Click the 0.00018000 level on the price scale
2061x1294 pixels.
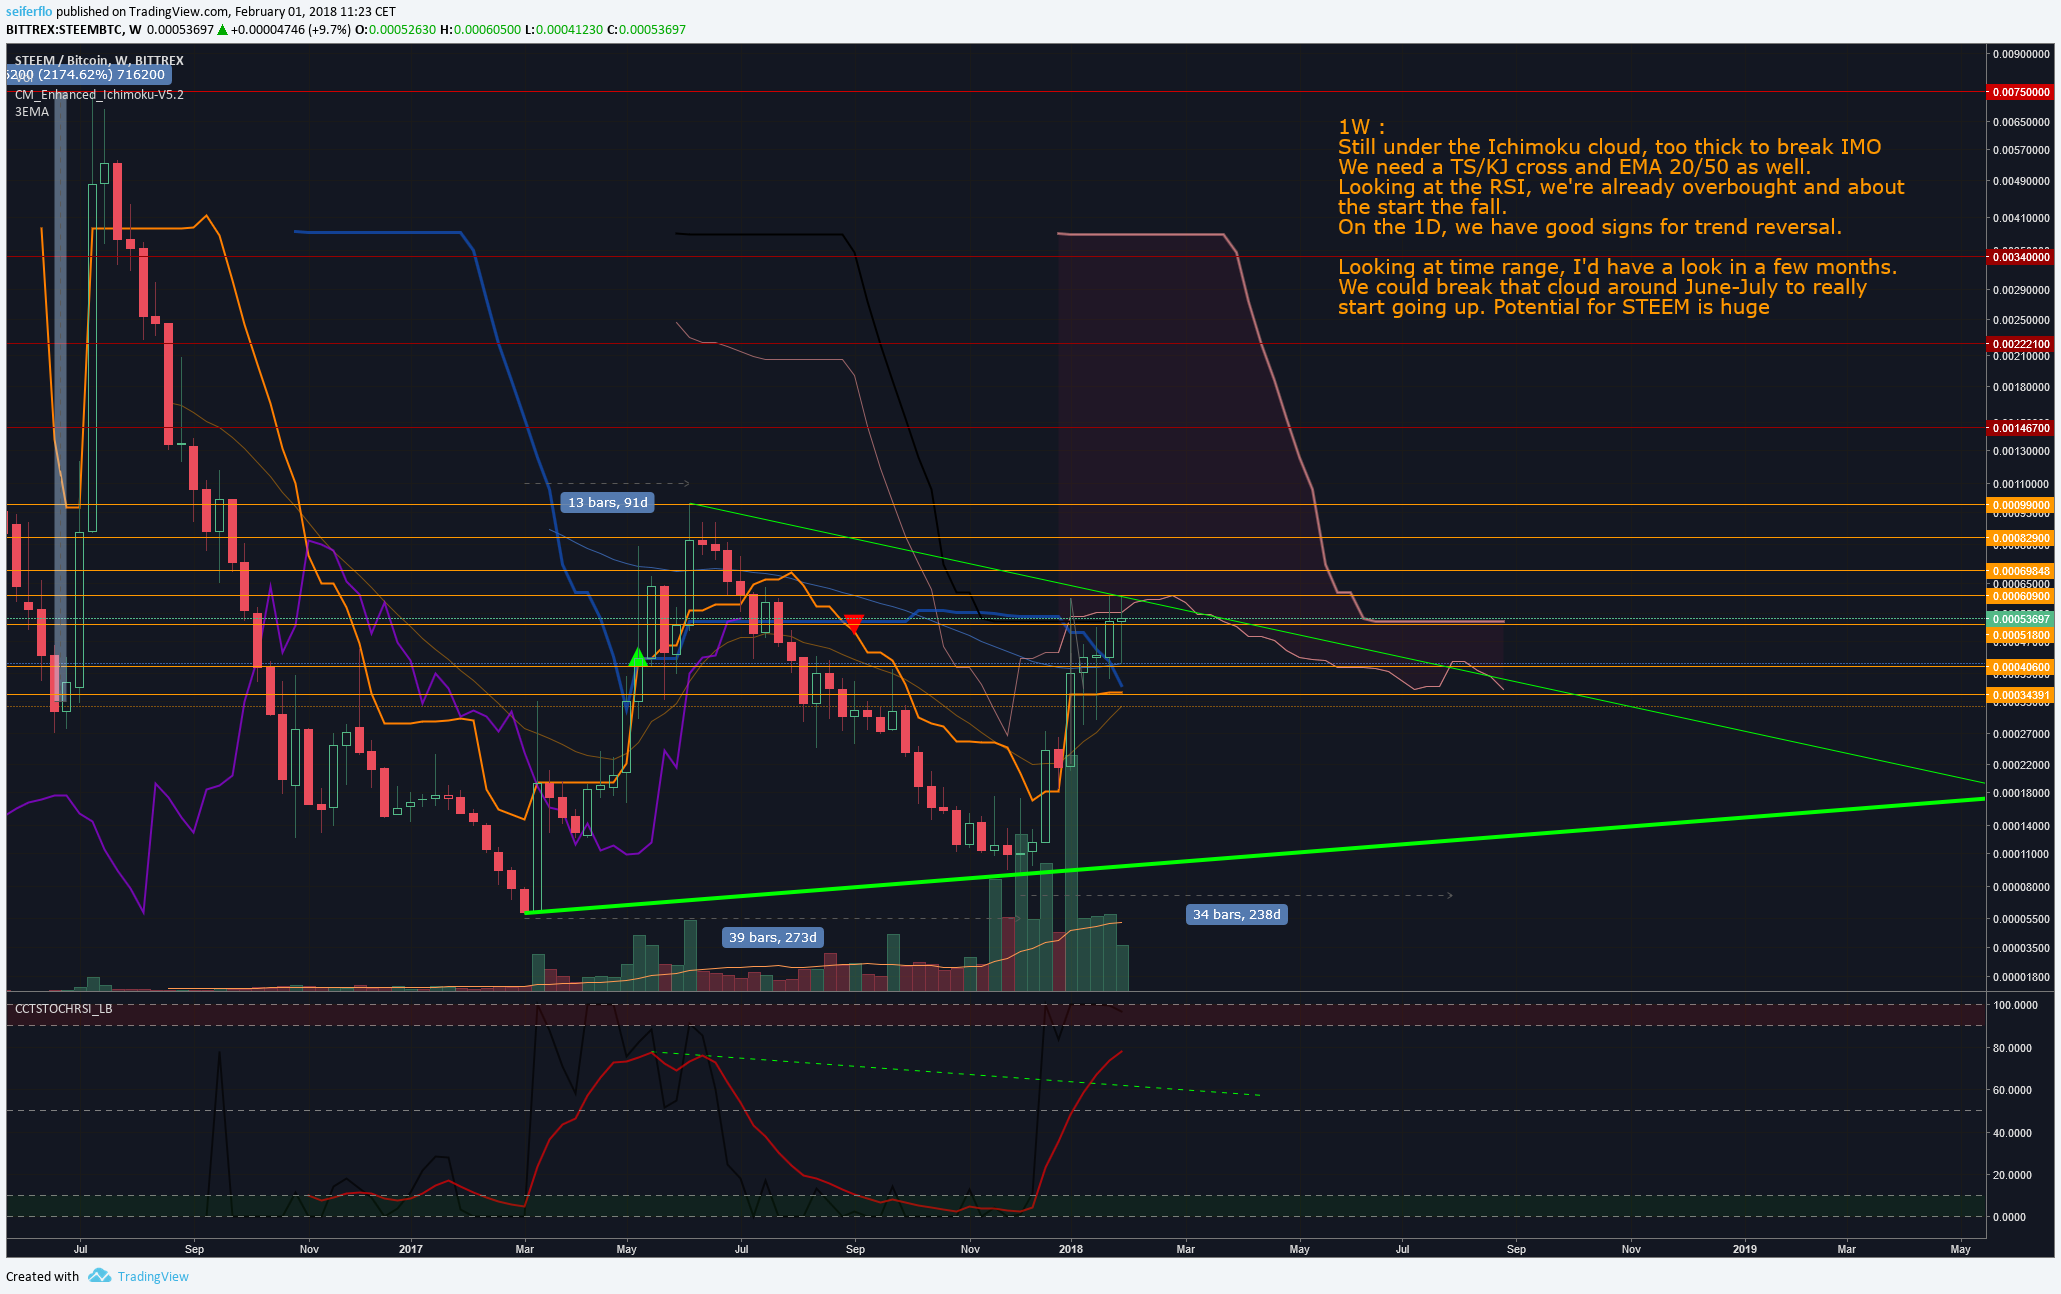tap(2021, 793)
